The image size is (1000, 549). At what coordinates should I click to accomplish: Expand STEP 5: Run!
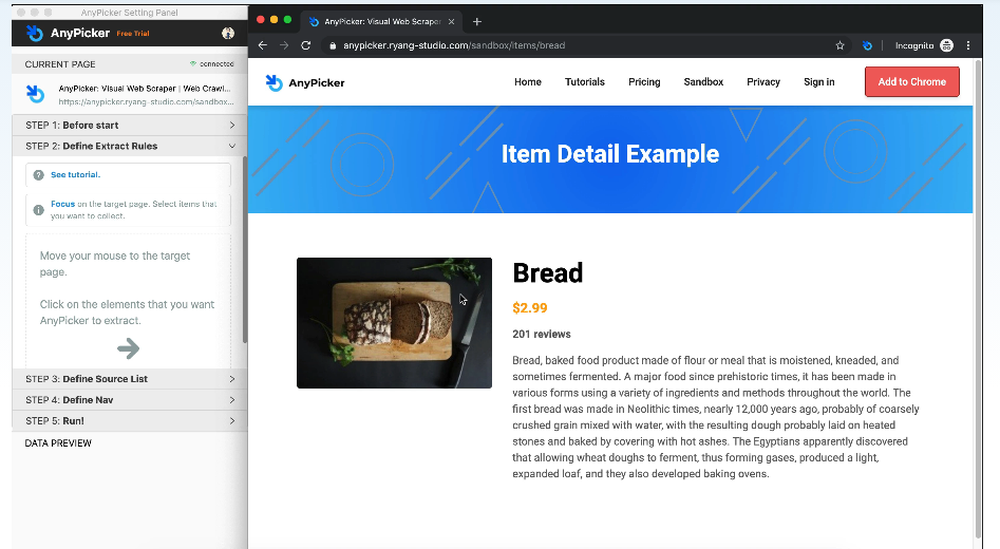(129, 421)
